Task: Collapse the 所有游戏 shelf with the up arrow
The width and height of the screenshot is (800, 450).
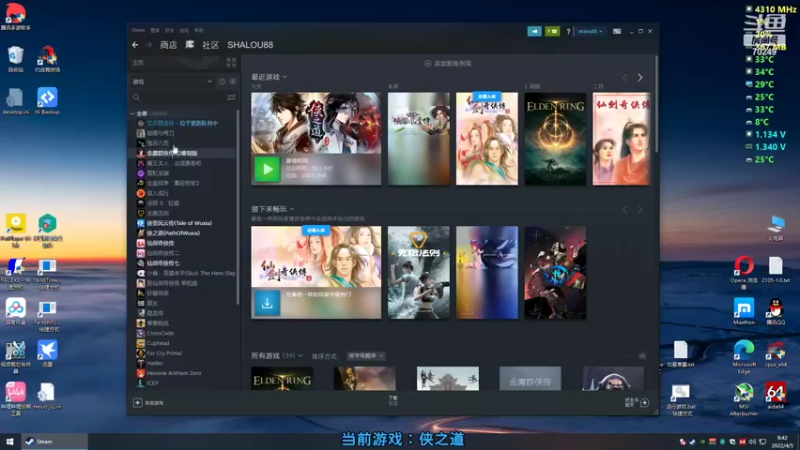Action: (642, 356)
